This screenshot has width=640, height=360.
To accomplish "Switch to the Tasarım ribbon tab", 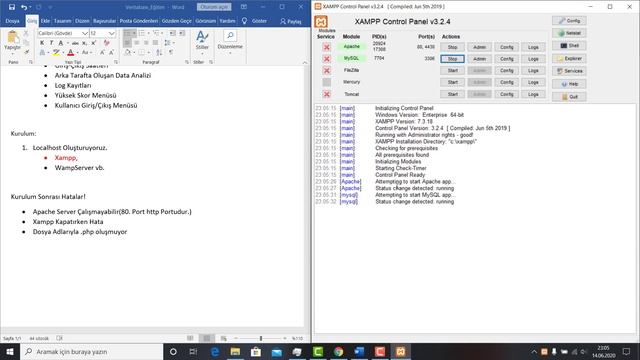I will 62,21.
